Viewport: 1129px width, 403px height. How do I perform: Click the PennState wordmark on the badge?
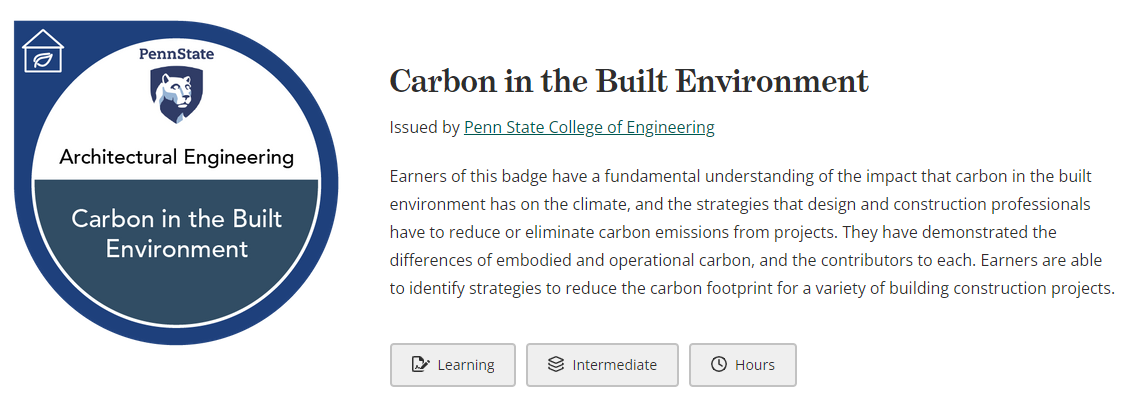click(176, 53)
